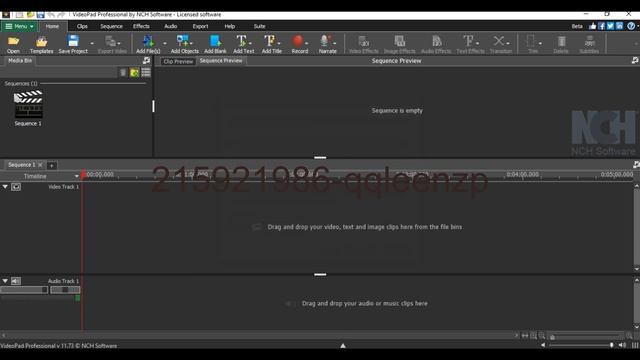Open Narrate dropdown arrow

(335, 43)
